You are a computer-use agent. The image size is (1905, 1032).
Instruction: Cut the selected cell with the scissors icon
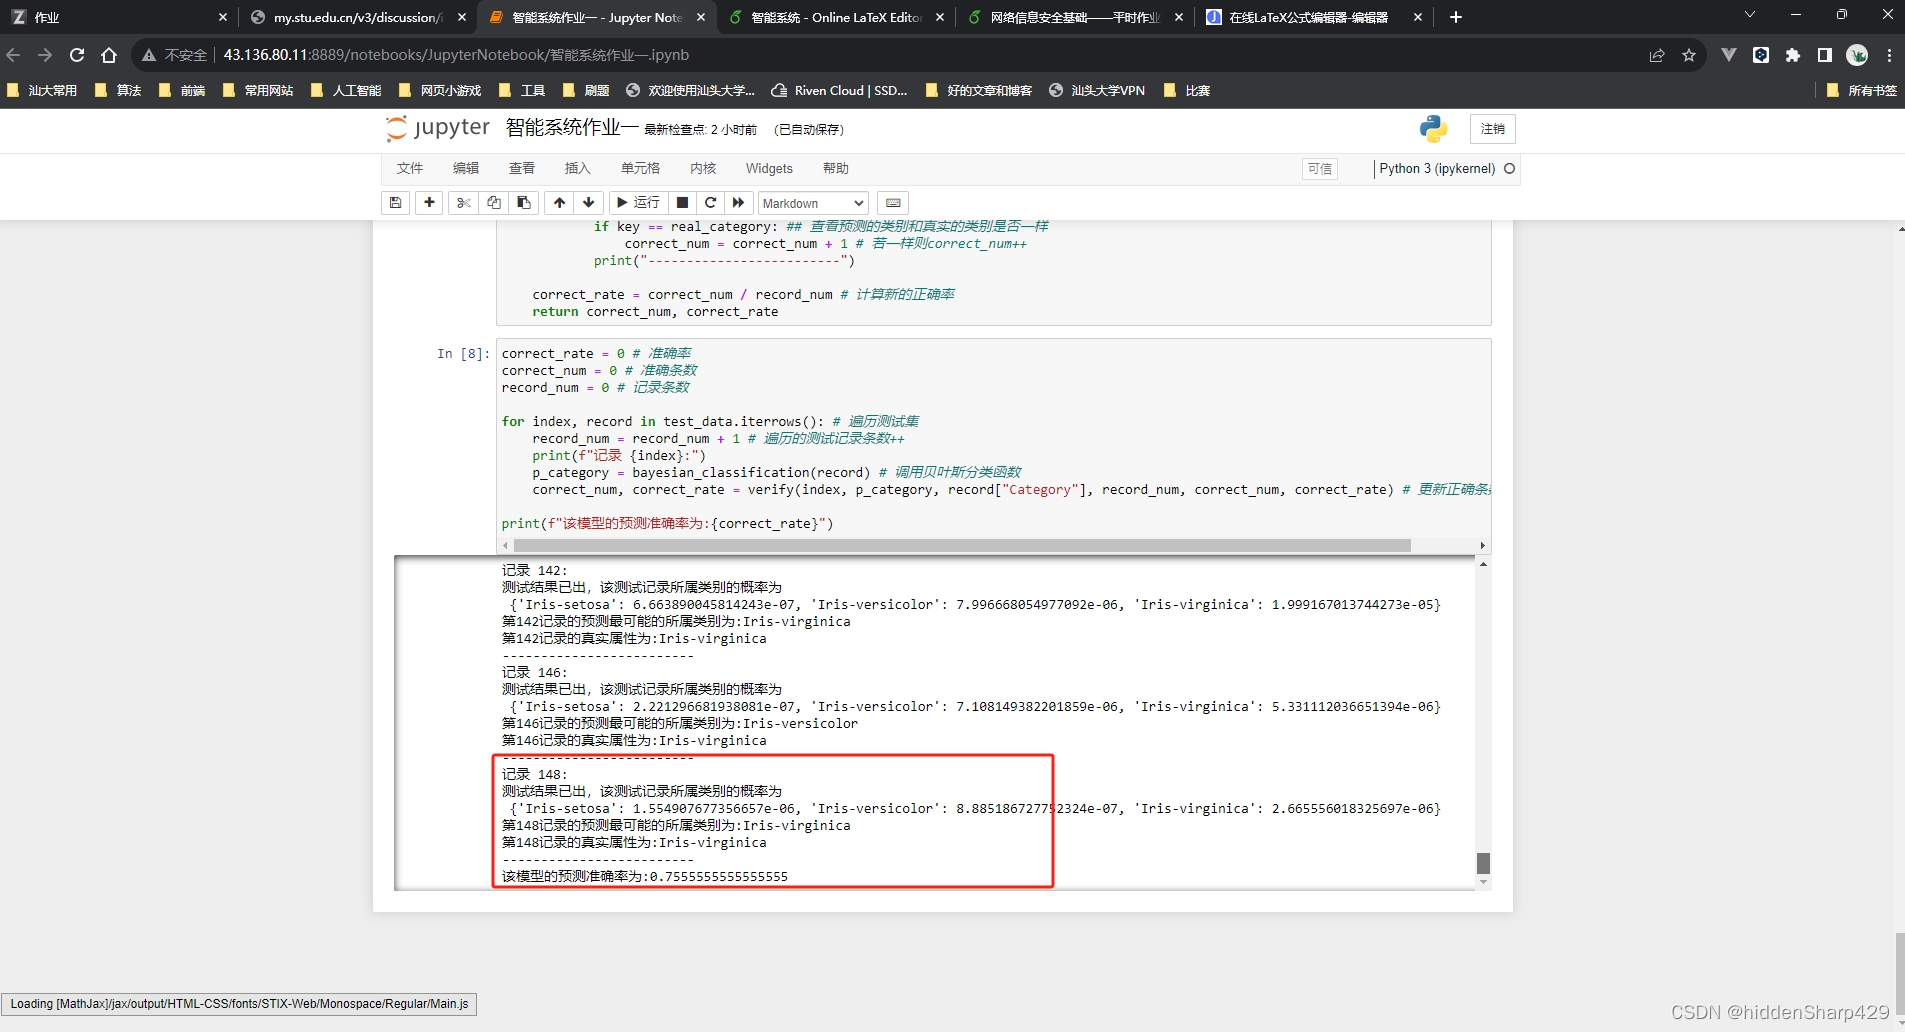point(463,203)
